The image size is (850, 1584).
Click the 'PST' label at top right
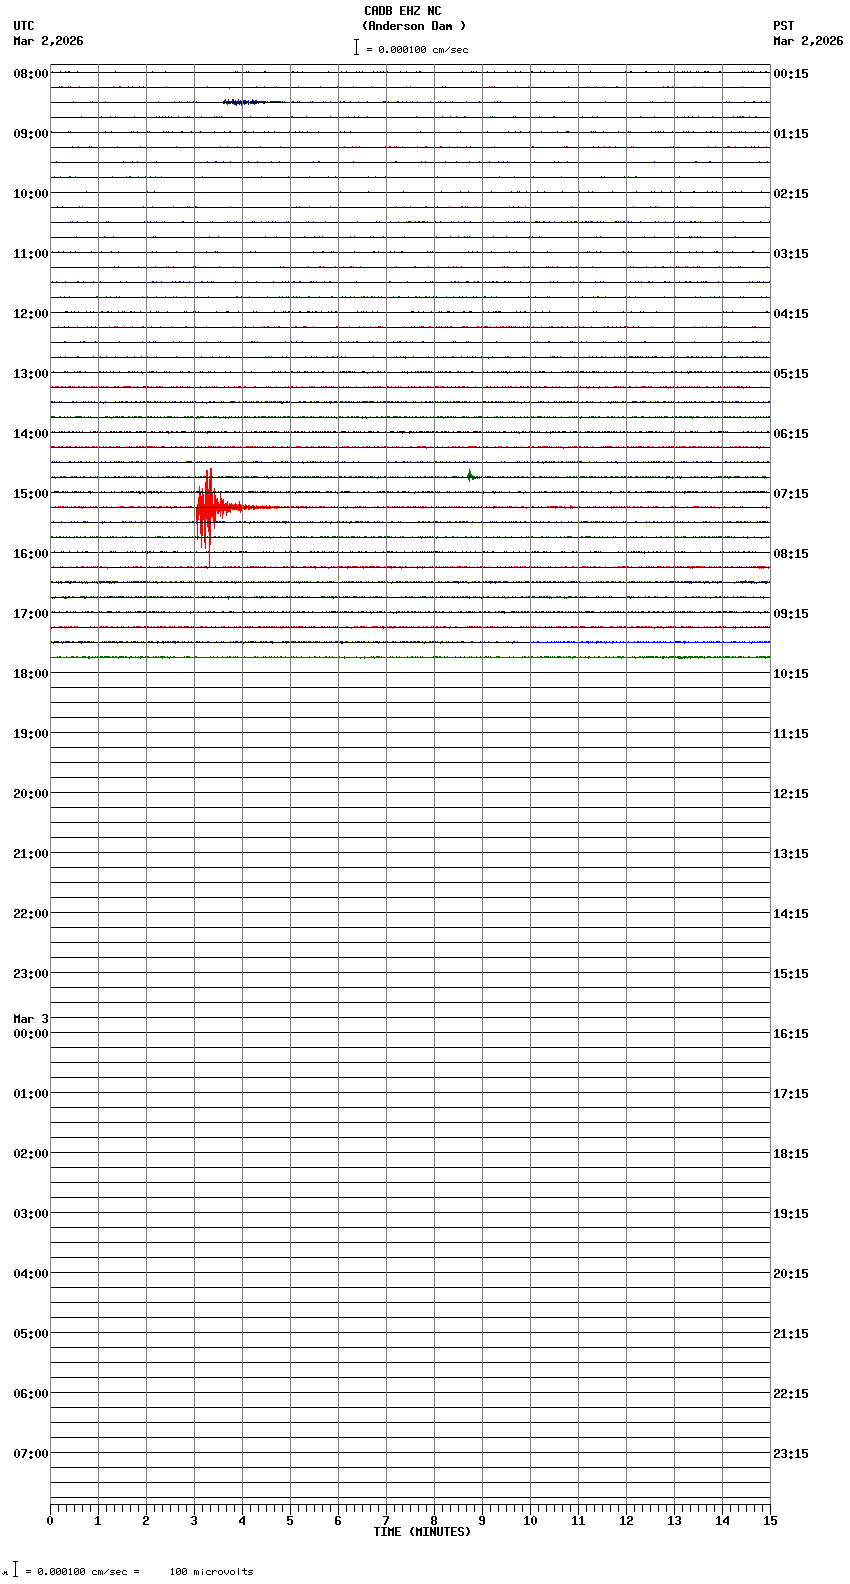(x=783, y=26)
